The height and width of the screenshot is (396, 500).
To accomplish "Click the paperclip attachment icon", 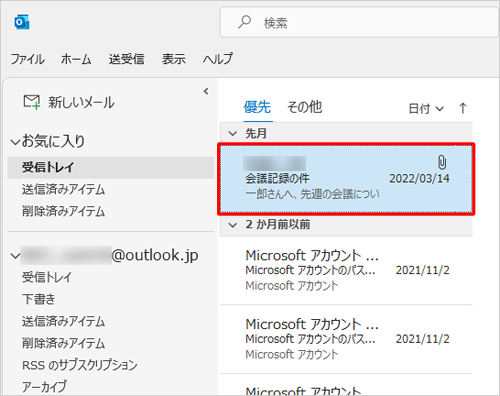I will pyautogui.click(x=442, y=162).
